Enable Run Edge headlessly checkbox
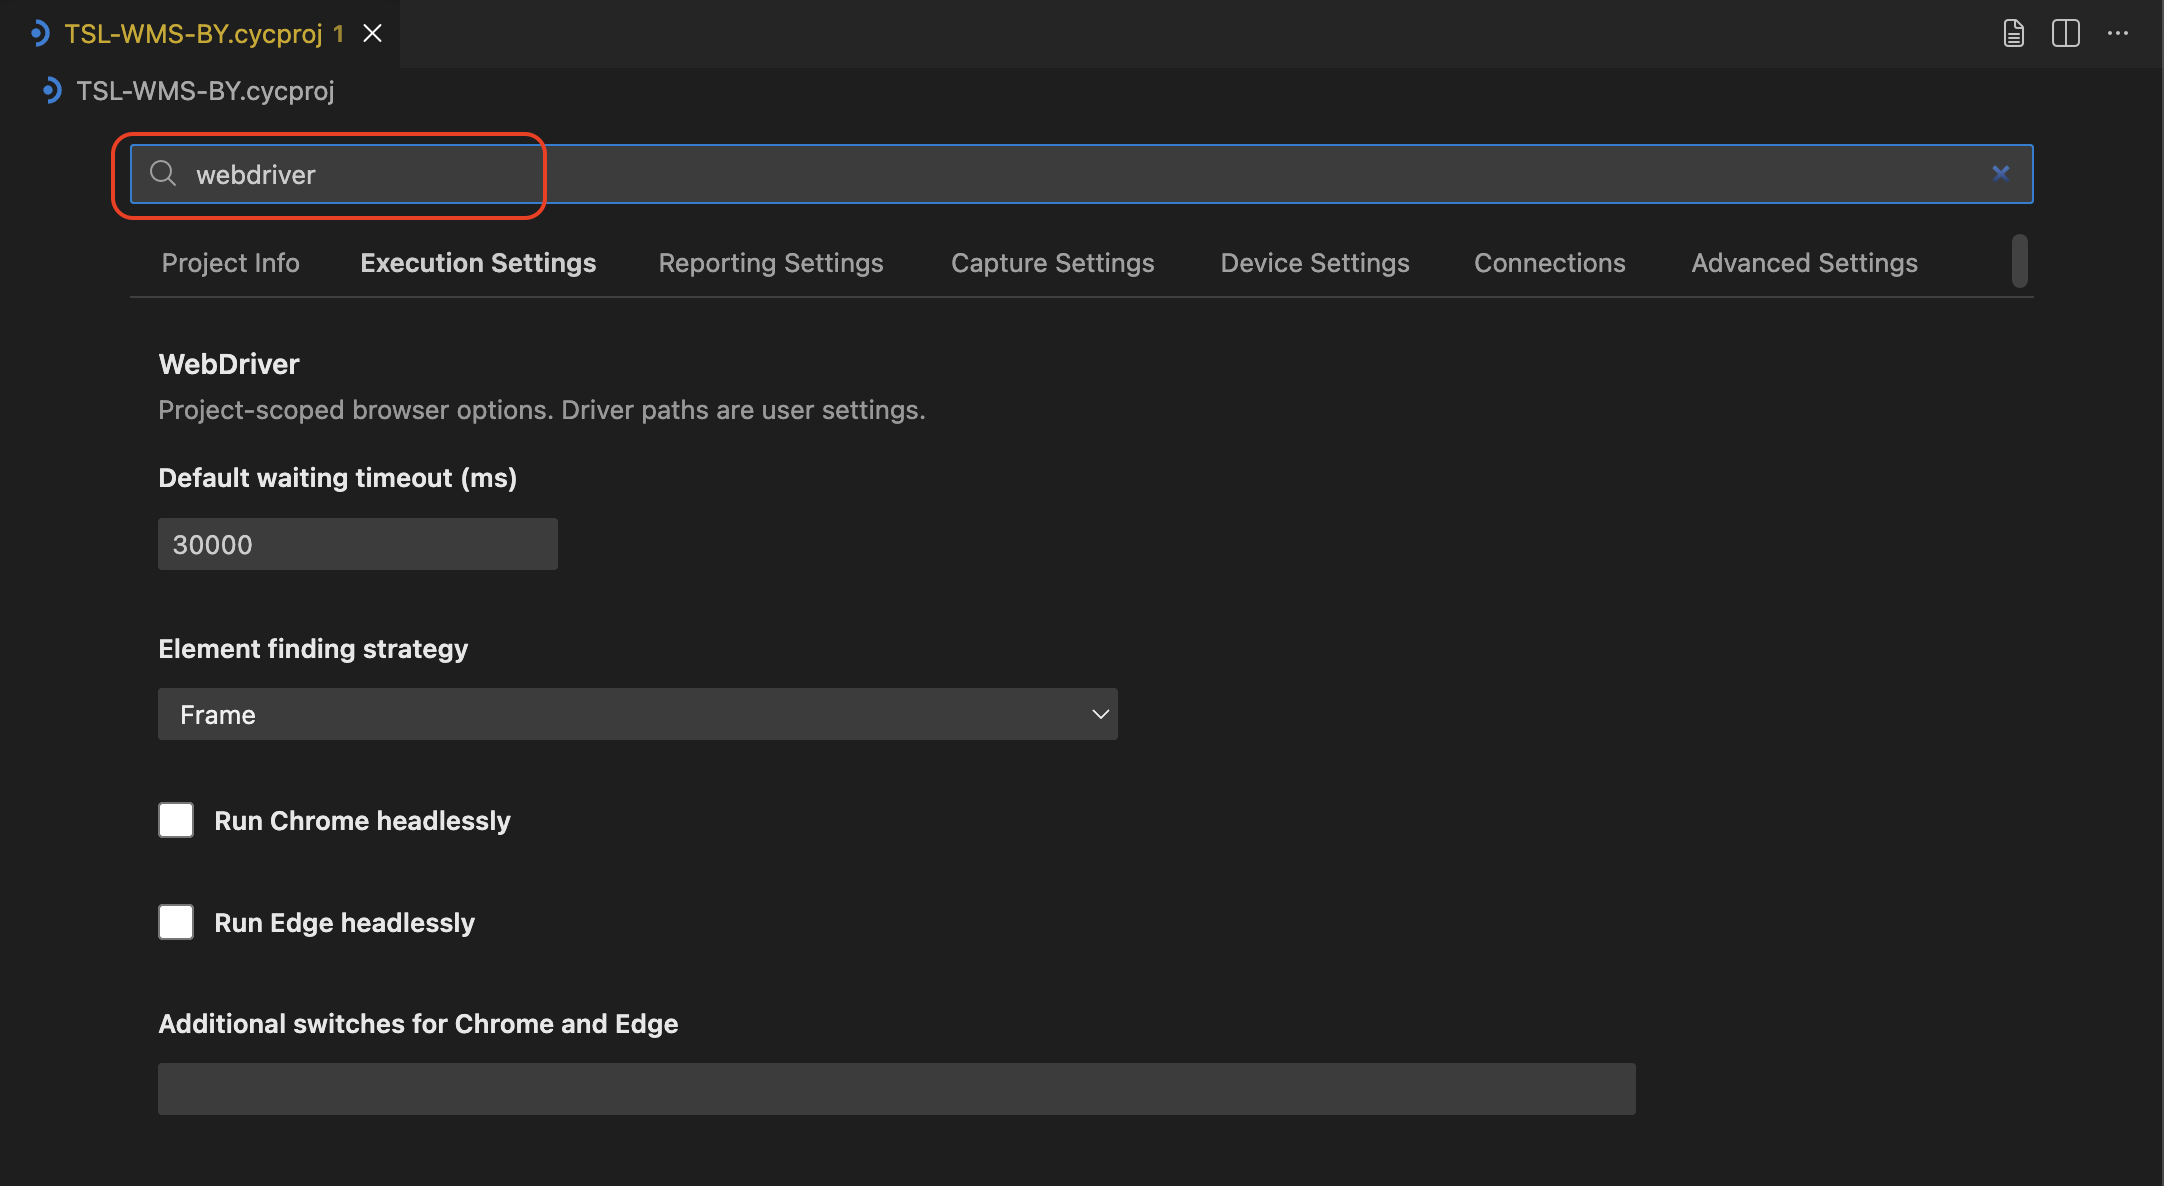The image size is (2164, 1186). [x=176, y=922]
